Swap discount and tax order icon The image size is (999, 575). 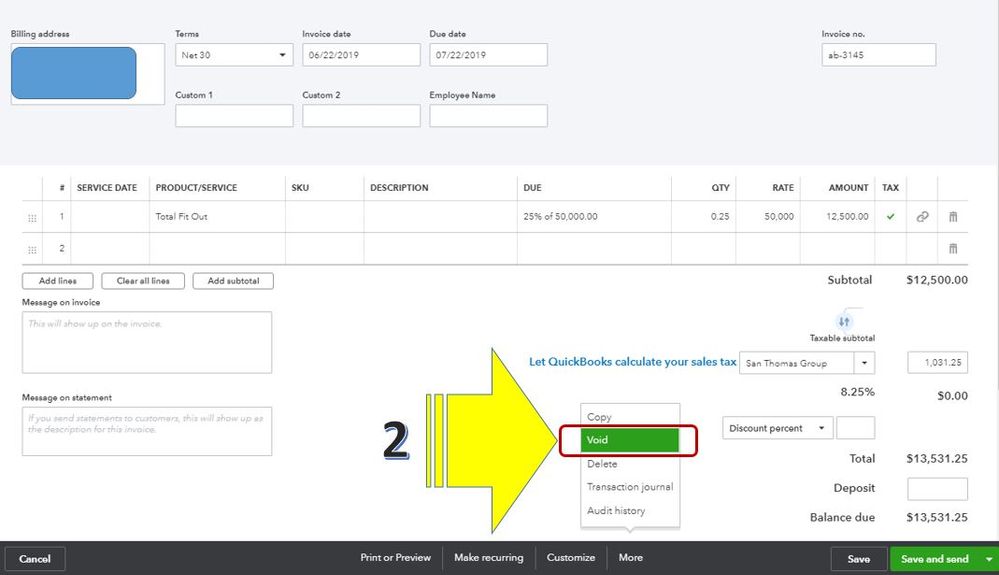pyautogui.click(x=844, y=322)
